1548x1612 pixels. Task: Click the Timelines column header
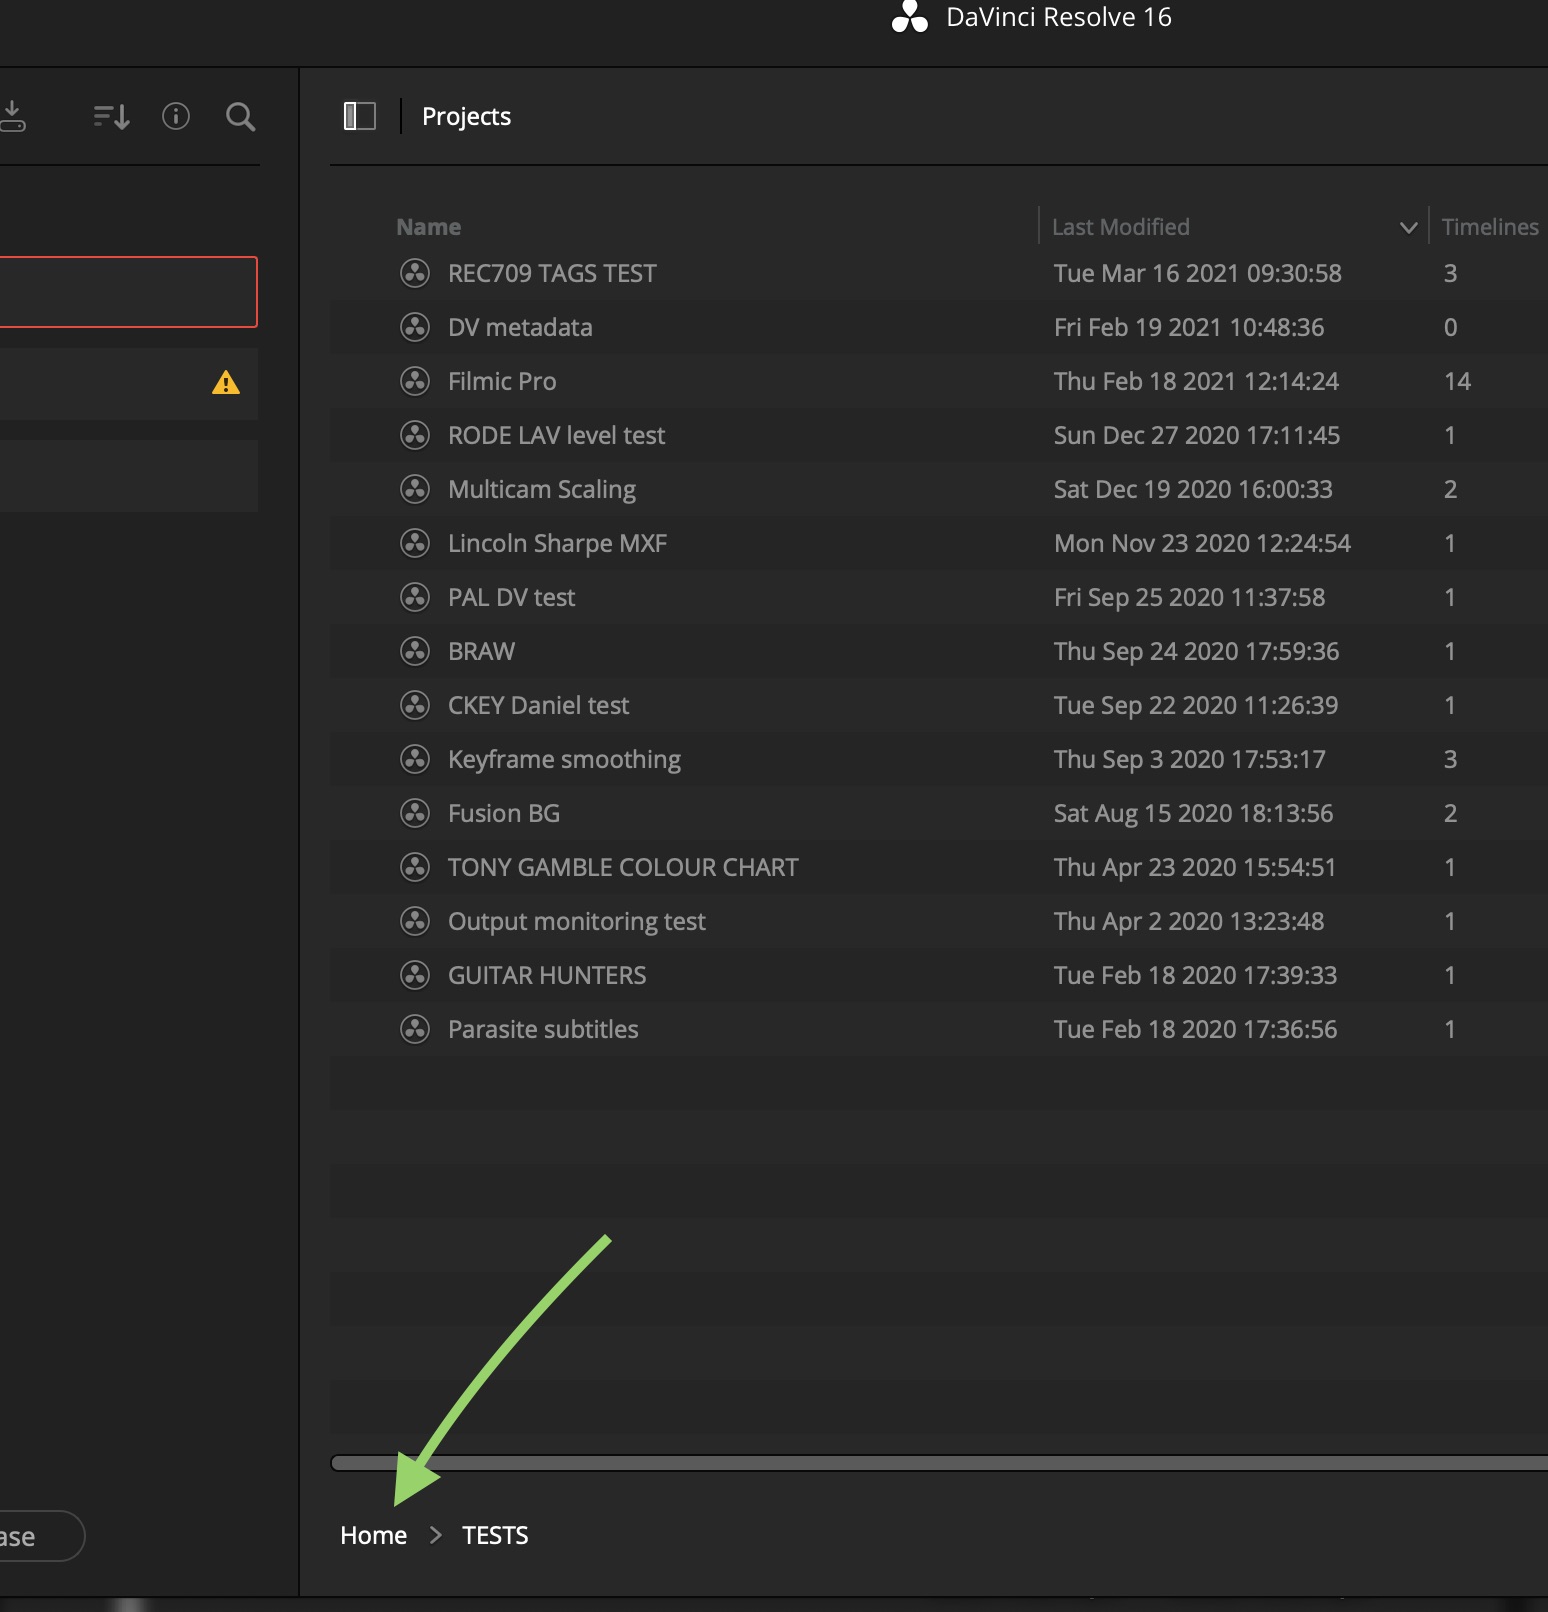tap(1490, 227)
